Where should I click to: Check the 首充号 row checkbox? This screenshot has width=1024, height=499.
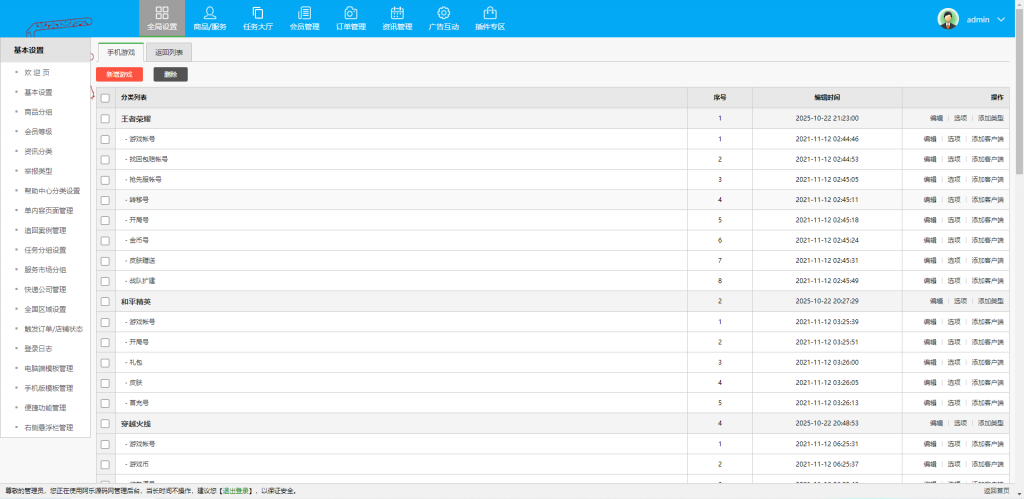tap(105, 403)
